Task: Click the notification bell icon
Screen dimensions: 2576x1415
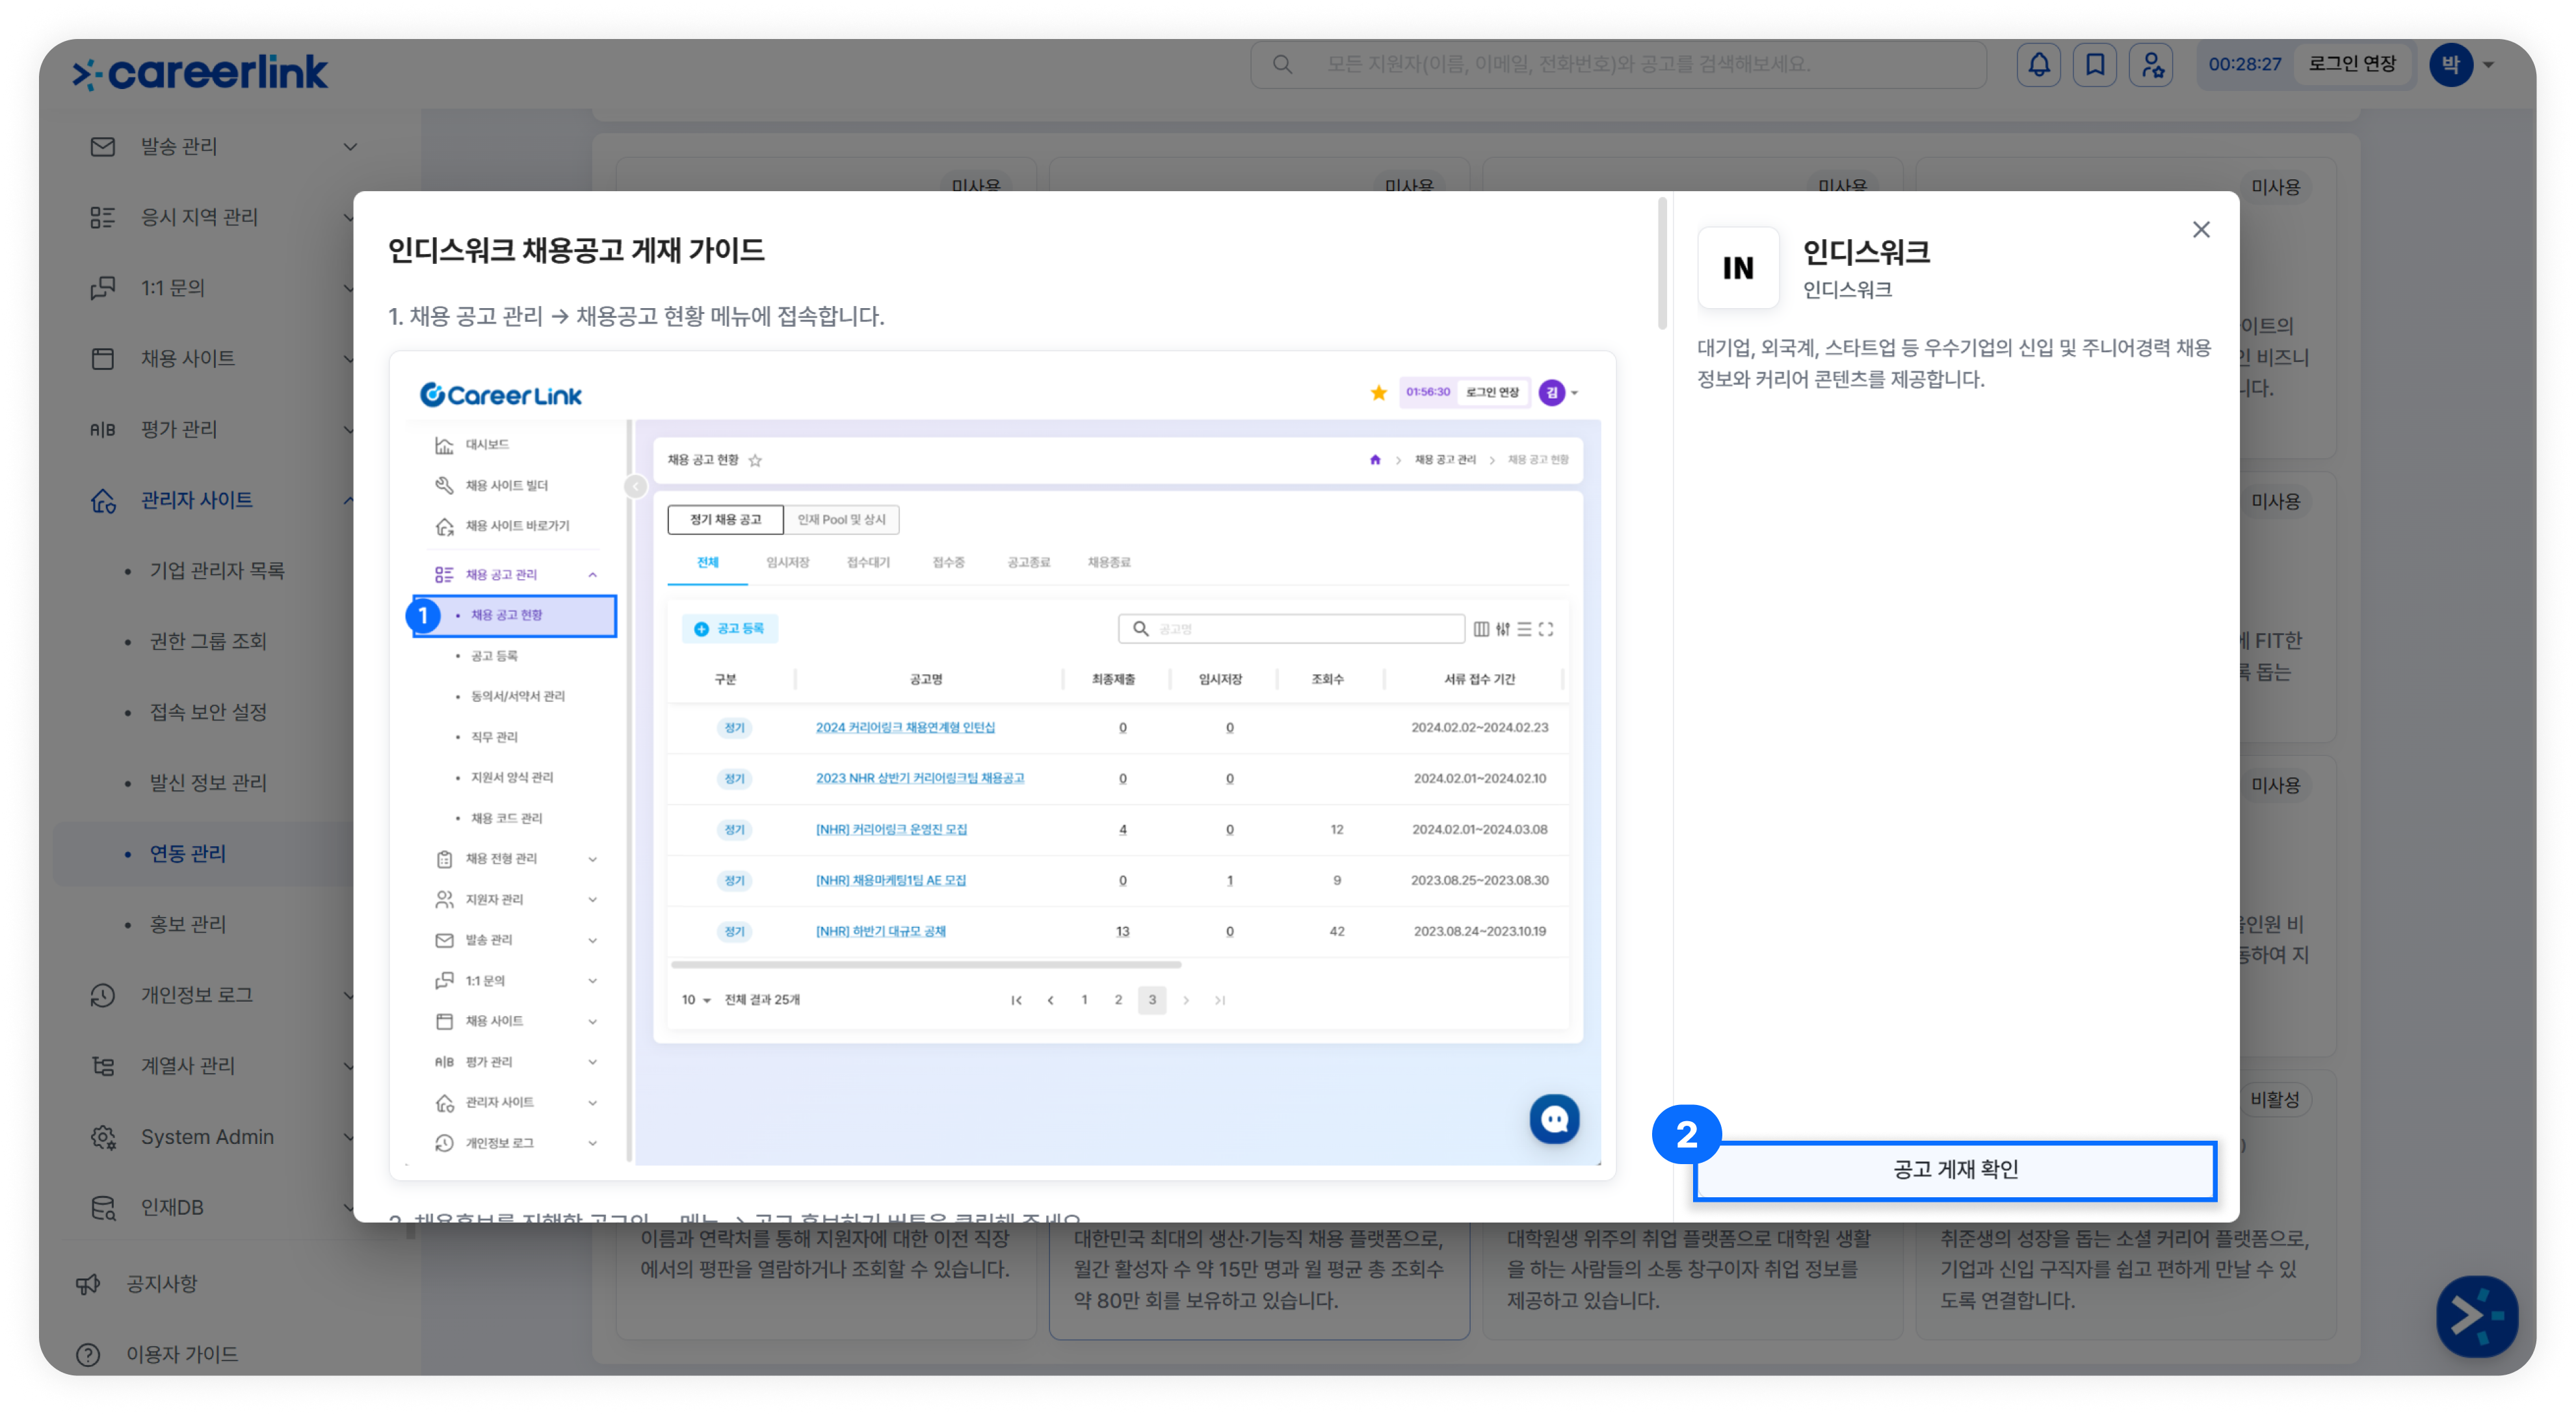Action: pyautogui.click(x=2038, y=65)
